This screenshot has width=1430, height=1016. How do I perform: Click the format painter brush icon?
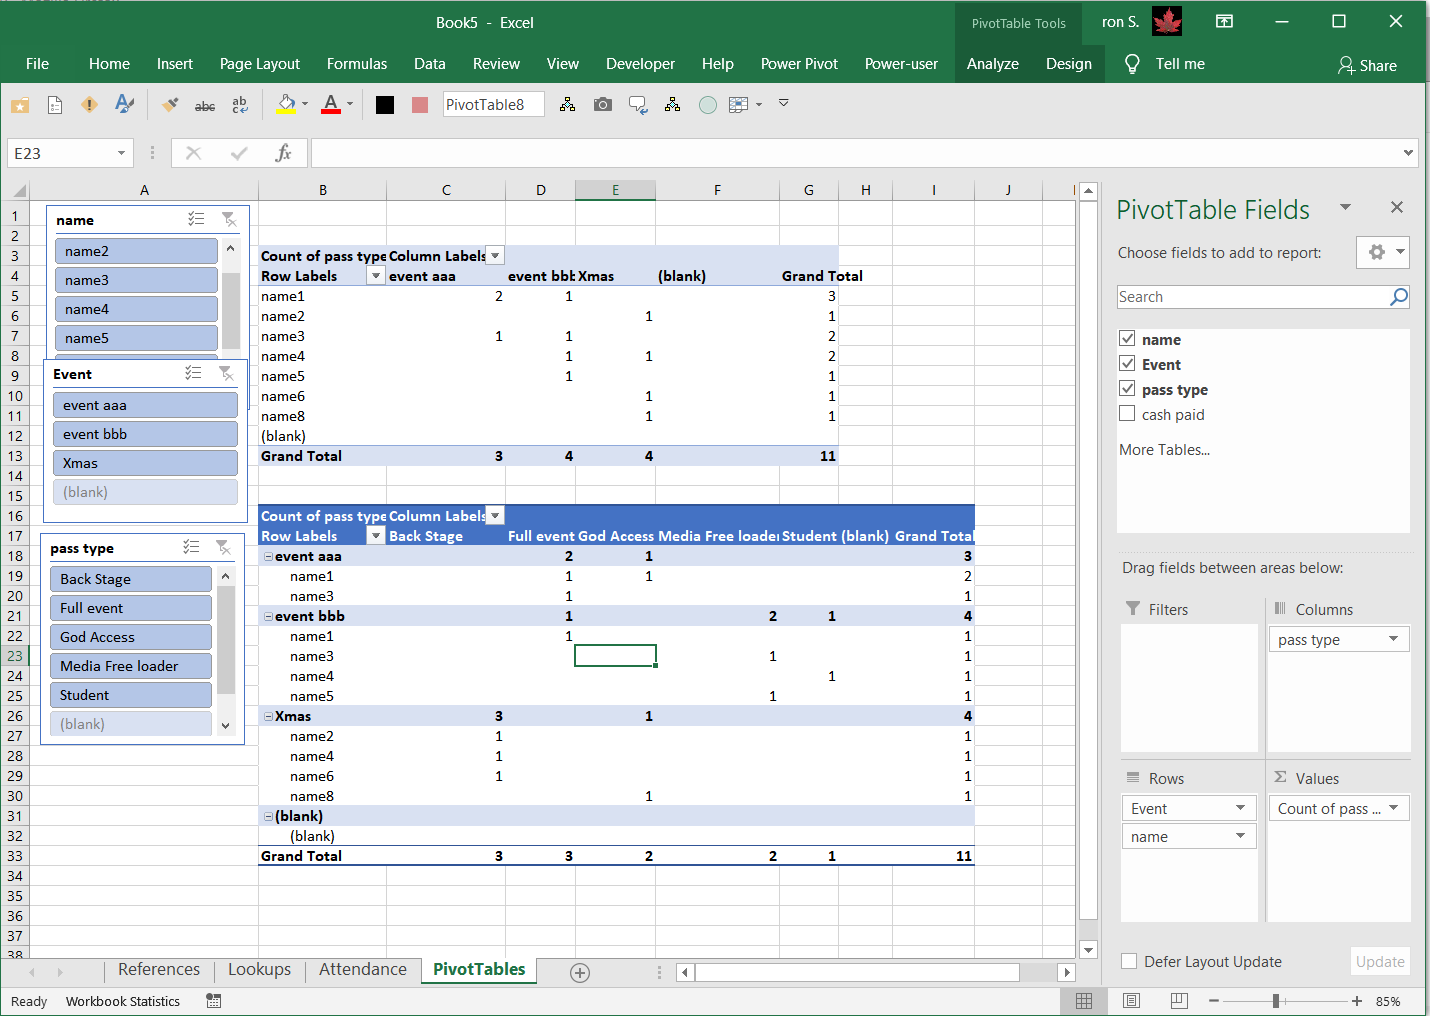pos(171,104)
